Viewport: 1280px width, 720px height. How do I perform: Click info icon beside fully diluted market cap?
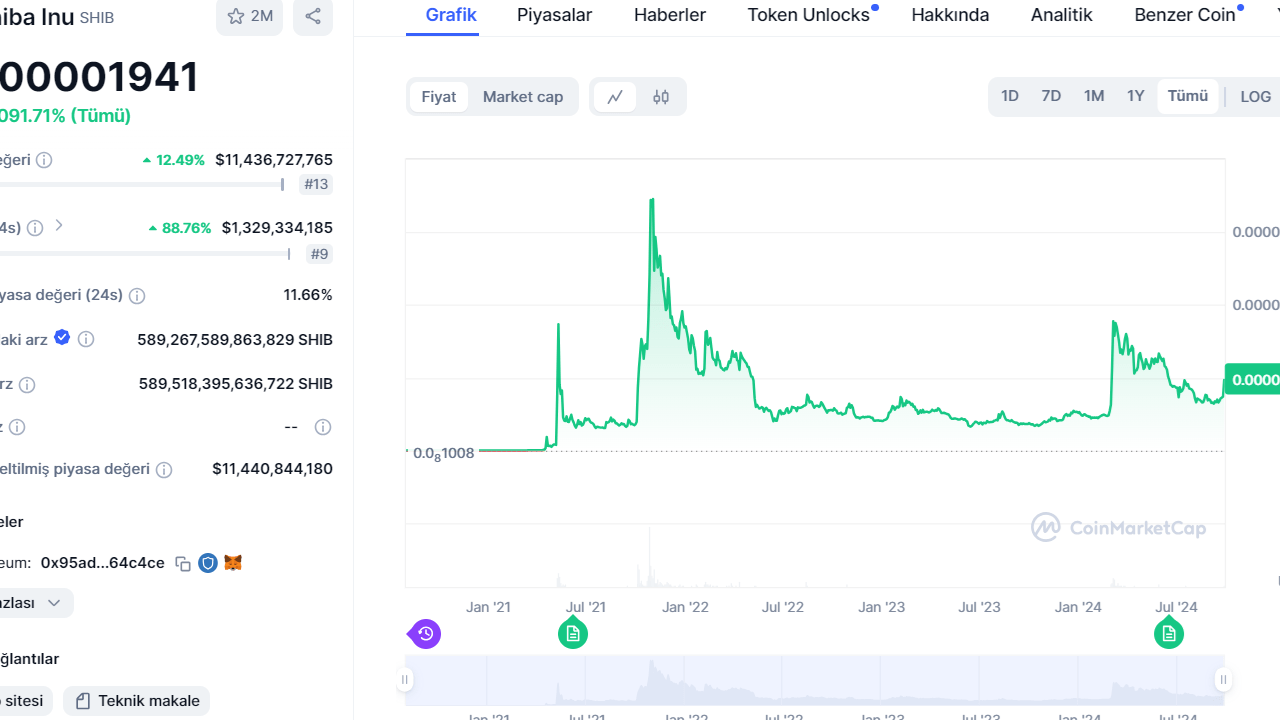tap(164, 469)
